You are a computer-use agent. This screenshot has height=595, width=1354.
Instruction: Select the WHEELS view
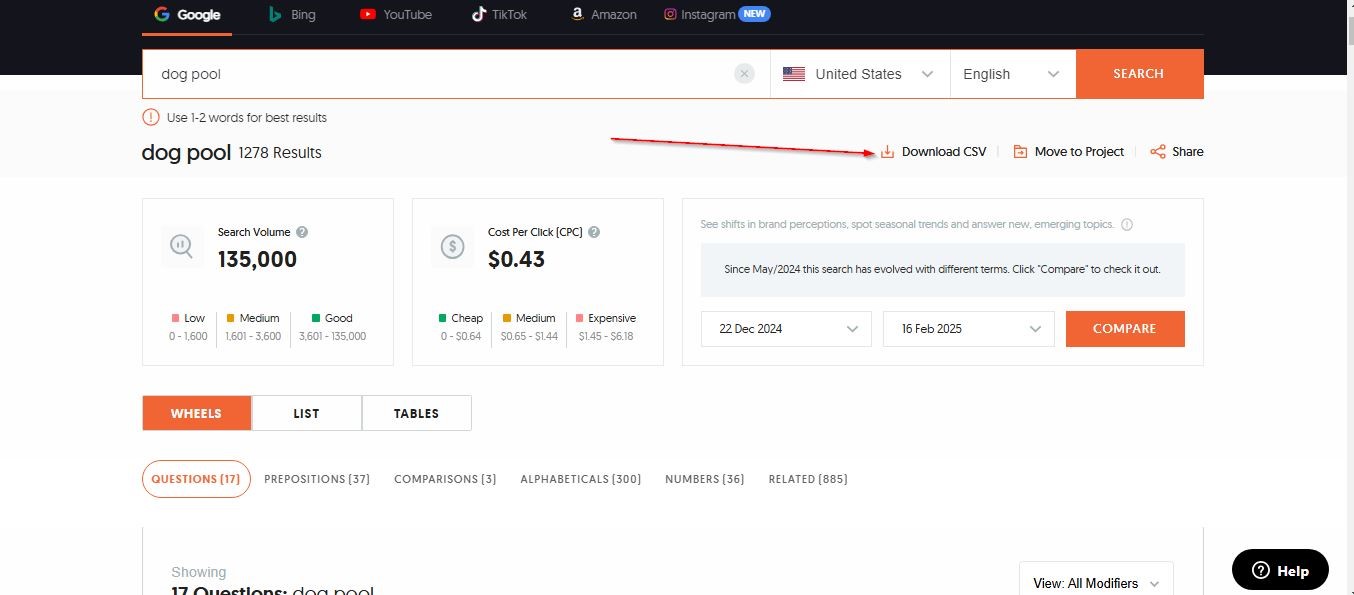pos(196,413)
